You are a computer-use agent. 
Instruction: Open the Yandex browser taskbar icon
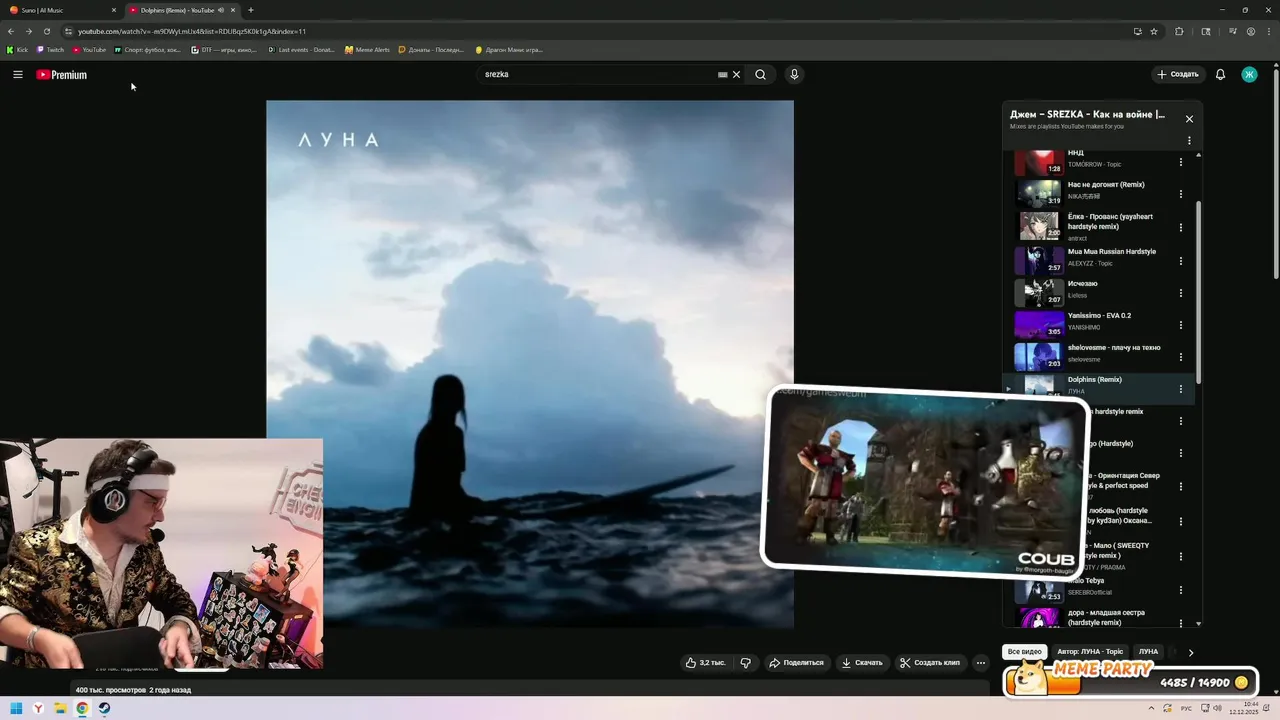click(38, 708)
